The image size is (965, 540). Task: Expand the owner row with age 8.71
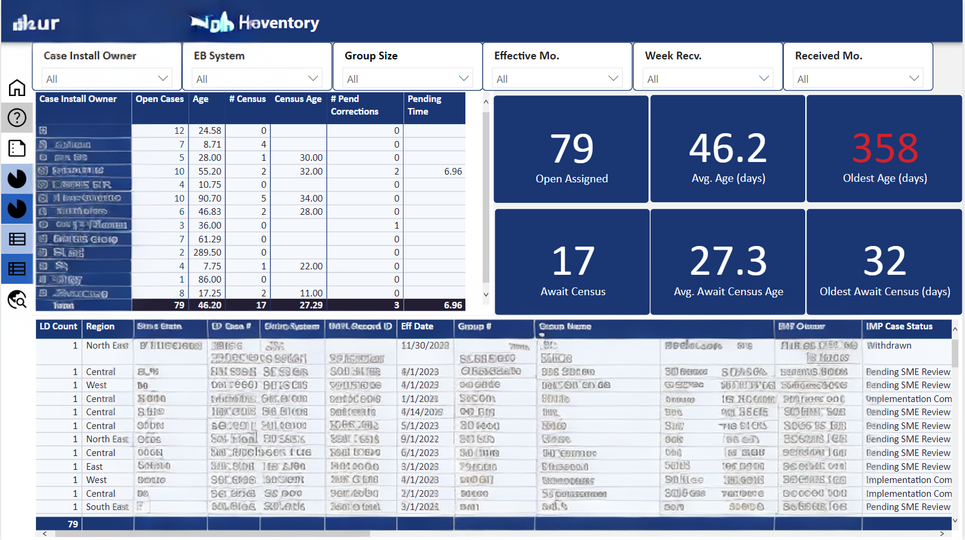coord(42,144)
